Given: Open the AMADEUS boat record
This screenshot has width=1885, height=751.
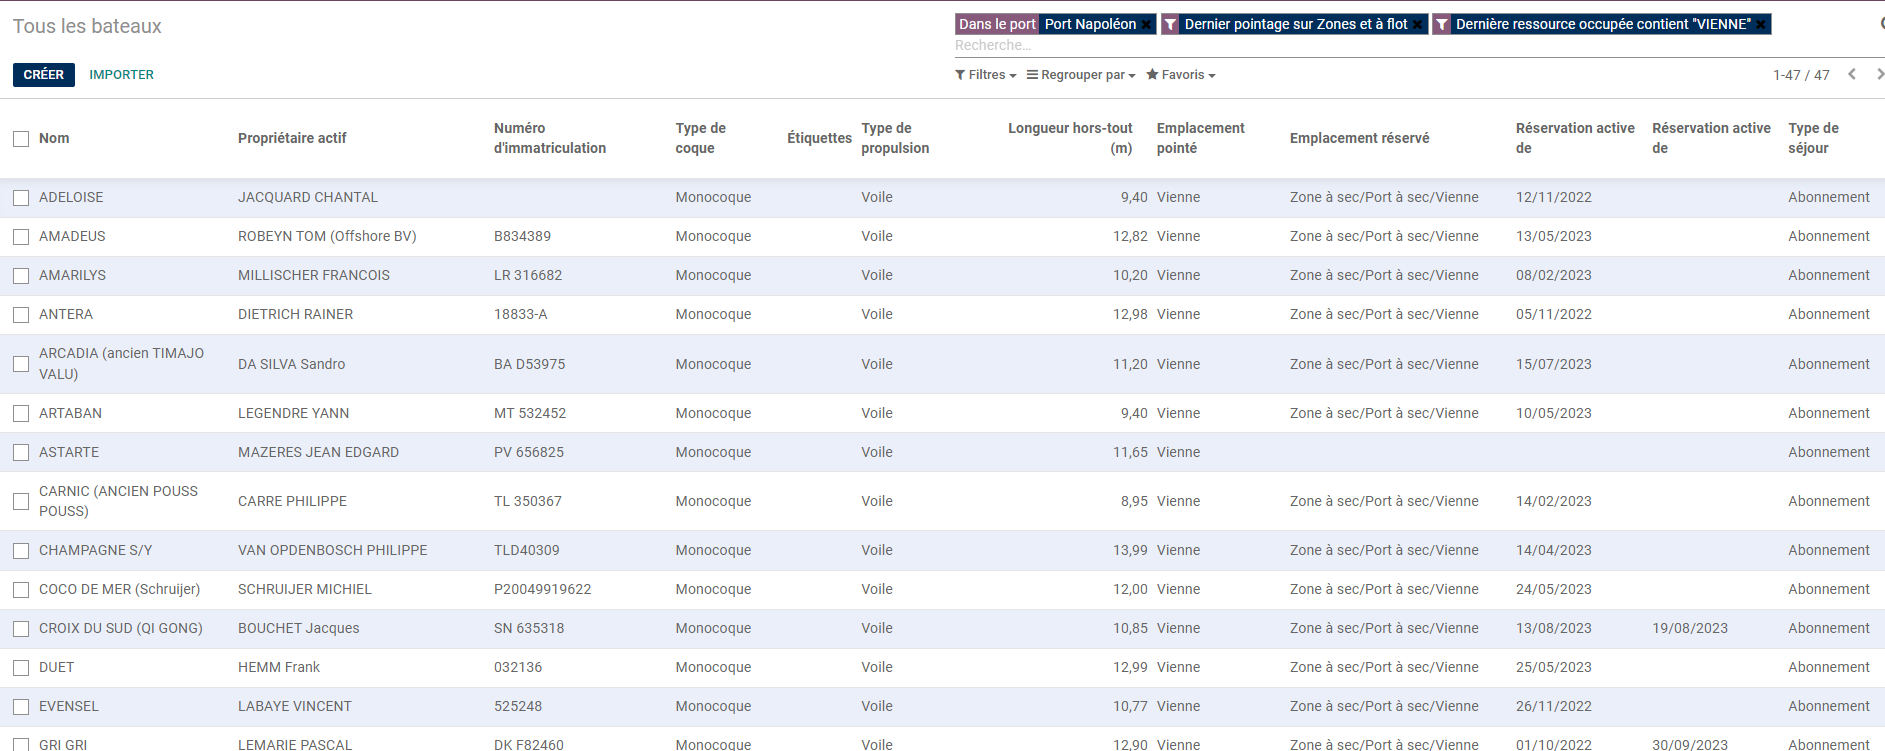Looking at the screenshot, I should [x=72, y=236].
